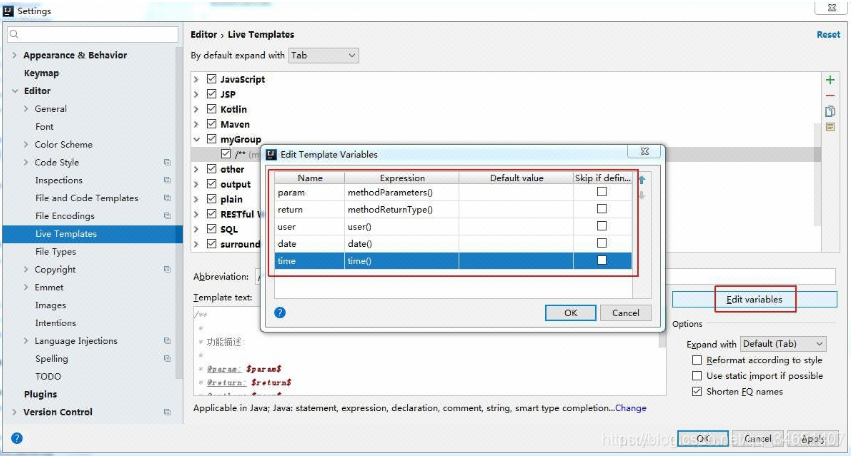Open help in Edit Template Variables dialog

click(x=280, y=312)
